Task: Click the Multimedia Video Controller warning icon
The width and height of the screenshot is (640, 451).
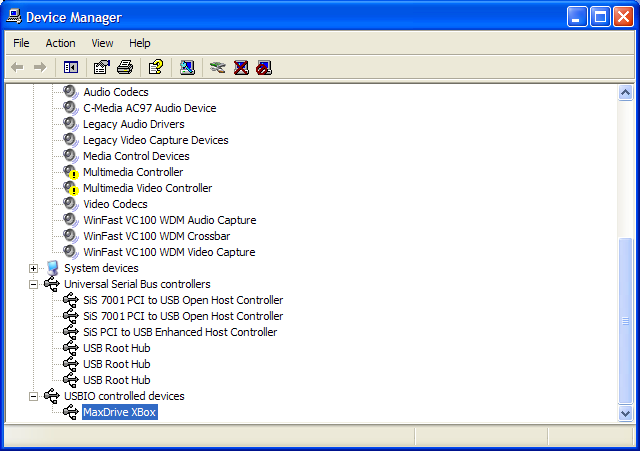Action: (x=71, y=188)
